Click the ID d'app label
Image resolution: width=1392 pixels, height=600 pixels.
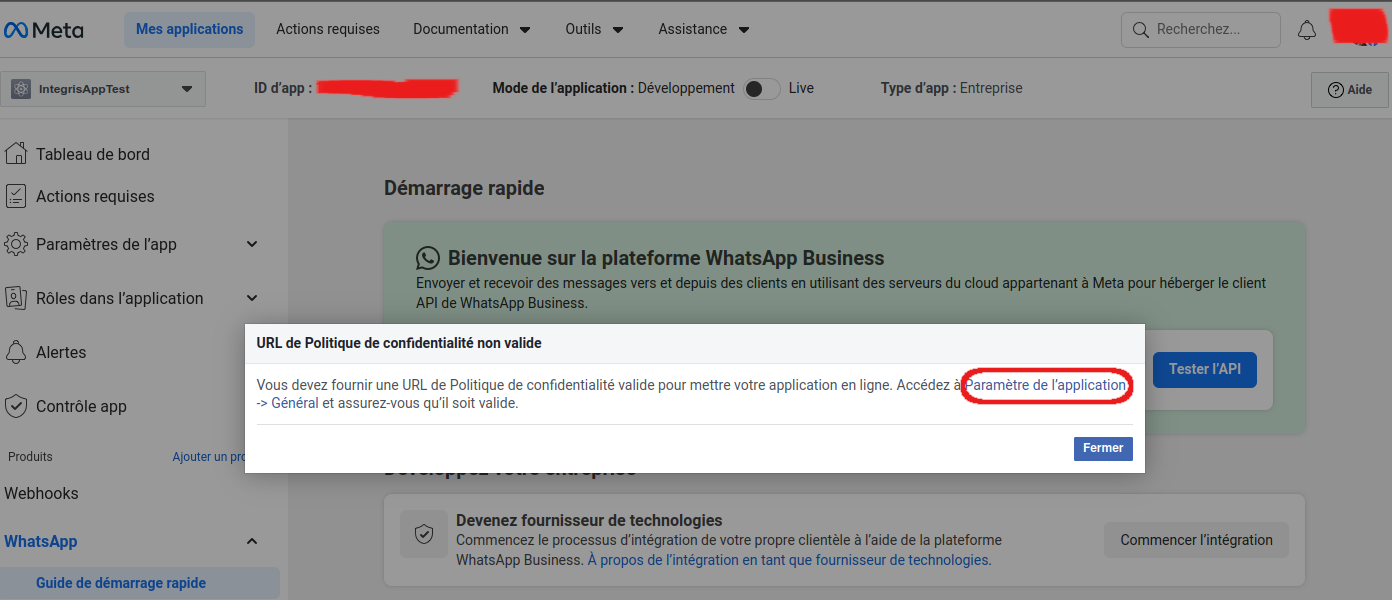tap(284, 88)
